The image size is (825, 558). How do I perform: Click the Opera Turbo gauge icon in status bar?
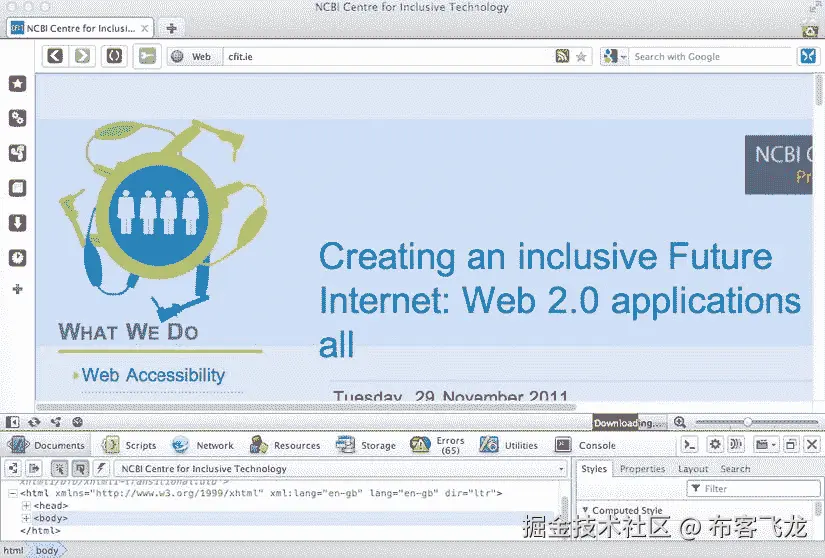(78, 422)
